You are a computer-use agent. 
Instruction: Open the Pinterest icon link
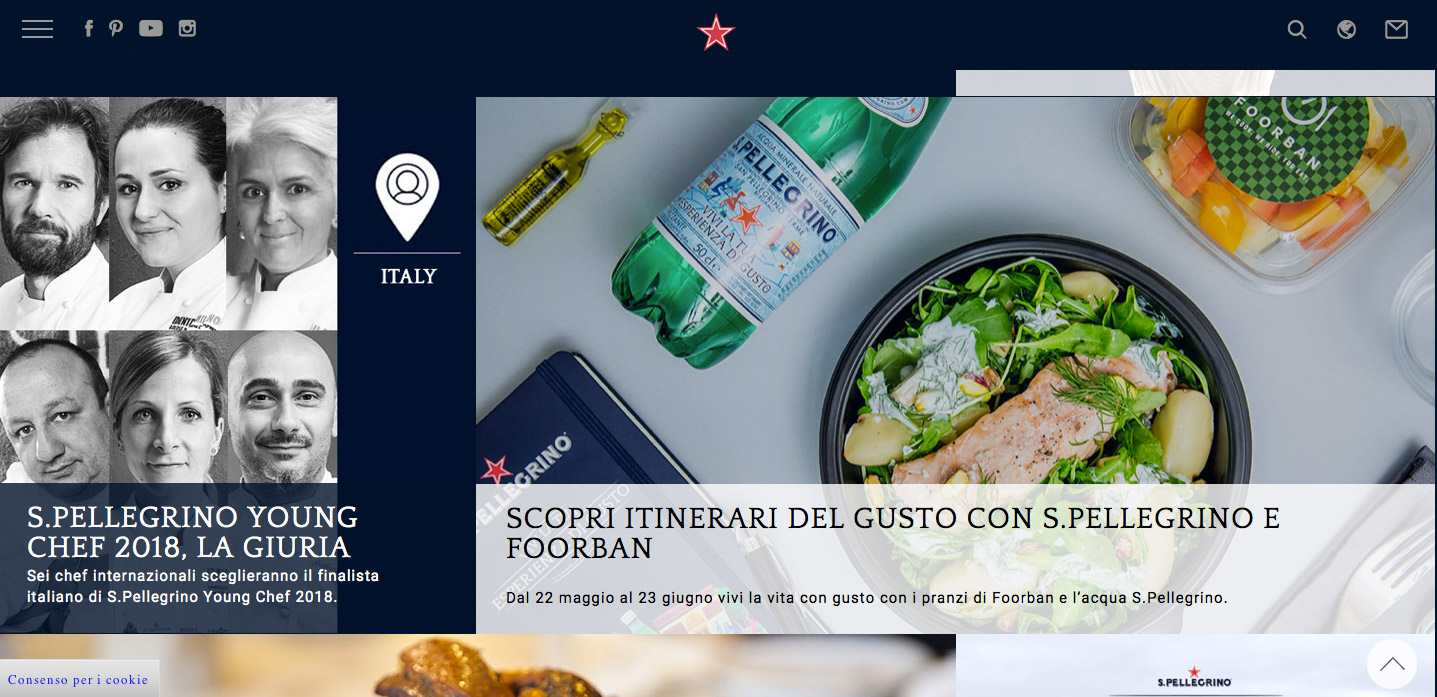point(116,28)
